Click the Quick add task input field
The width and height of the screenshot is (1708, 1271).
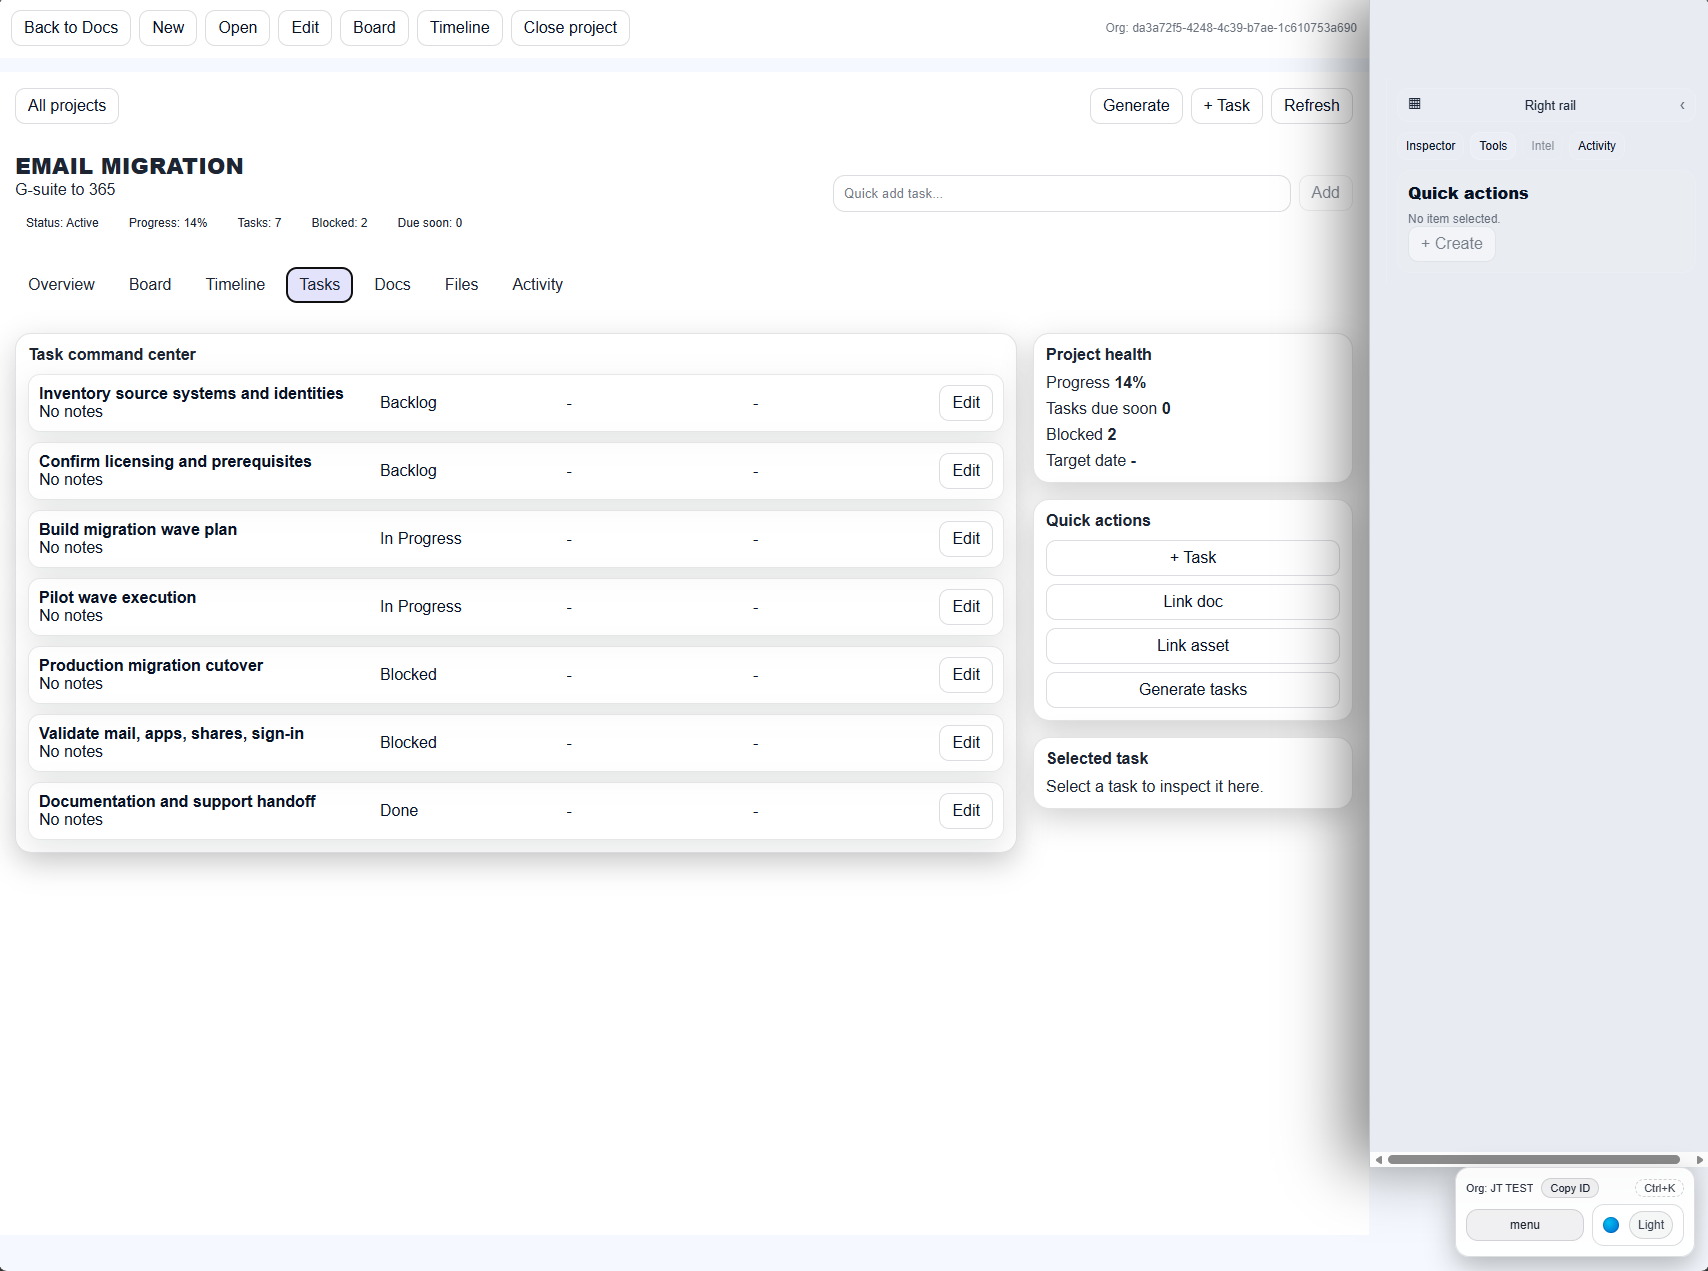(1060, 193)
